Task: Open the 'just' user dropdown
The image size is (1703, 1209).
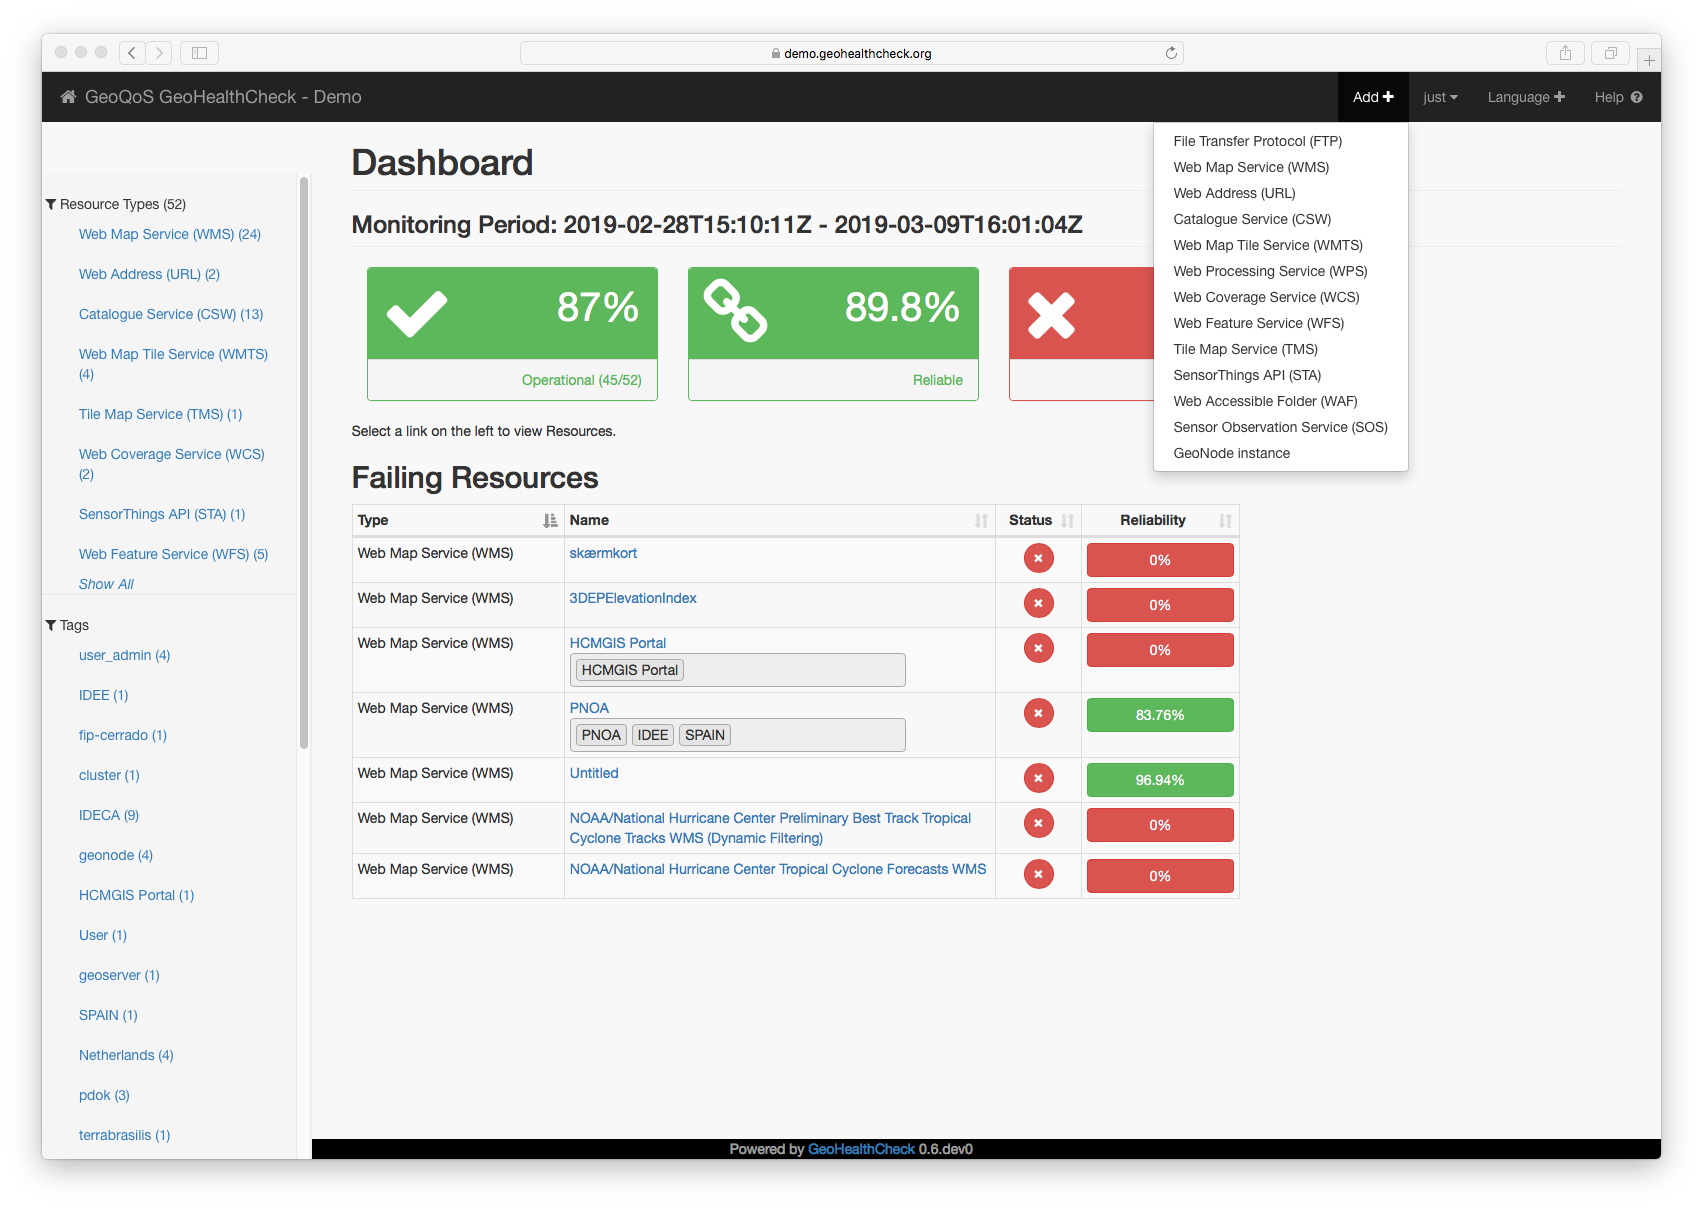Action: pyautogui.click(x=1440, y=97)
